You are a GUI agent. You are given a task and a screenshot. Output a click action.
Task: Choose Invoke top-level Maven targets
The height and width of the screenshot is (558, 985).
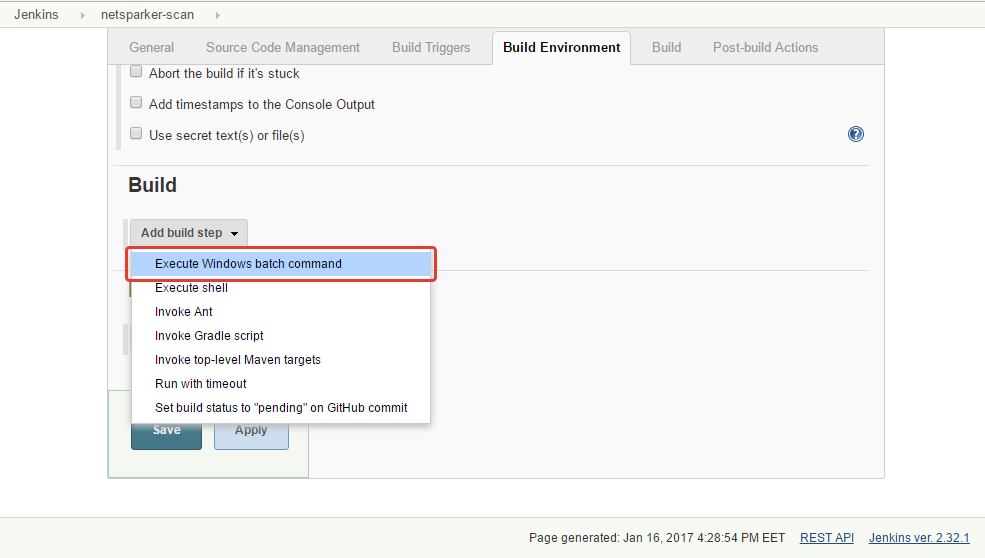(238, 360)
